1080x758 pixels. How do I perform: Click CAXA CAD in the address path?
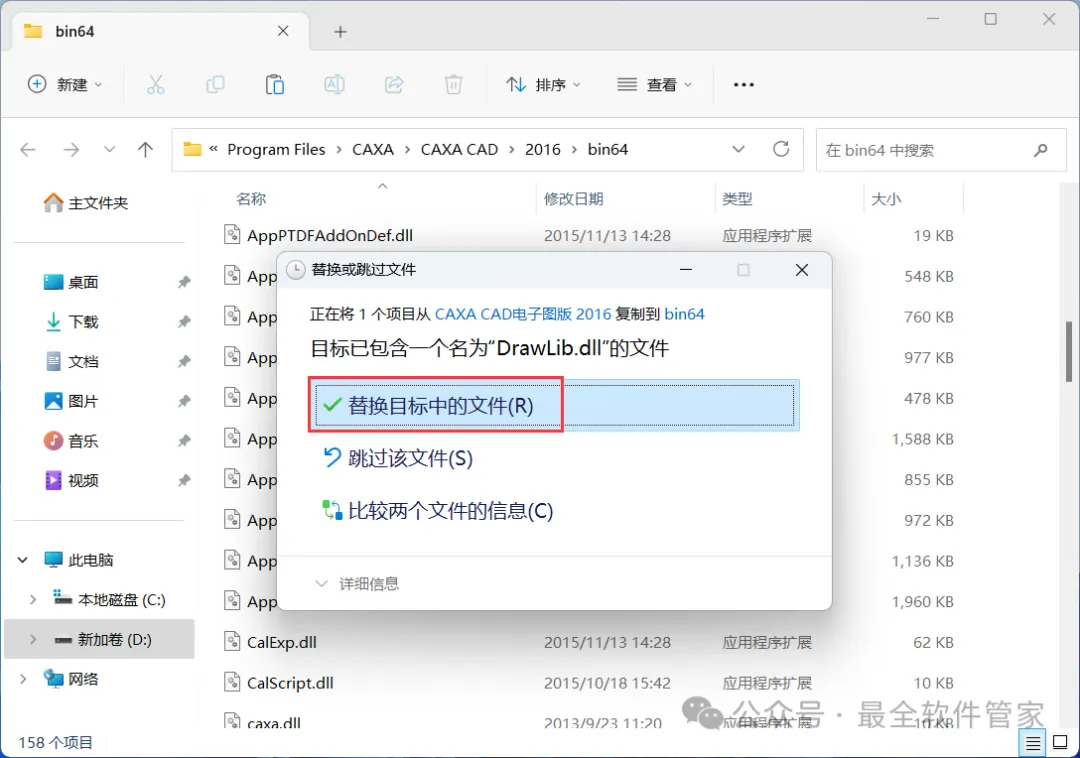[x=459, y=149]
